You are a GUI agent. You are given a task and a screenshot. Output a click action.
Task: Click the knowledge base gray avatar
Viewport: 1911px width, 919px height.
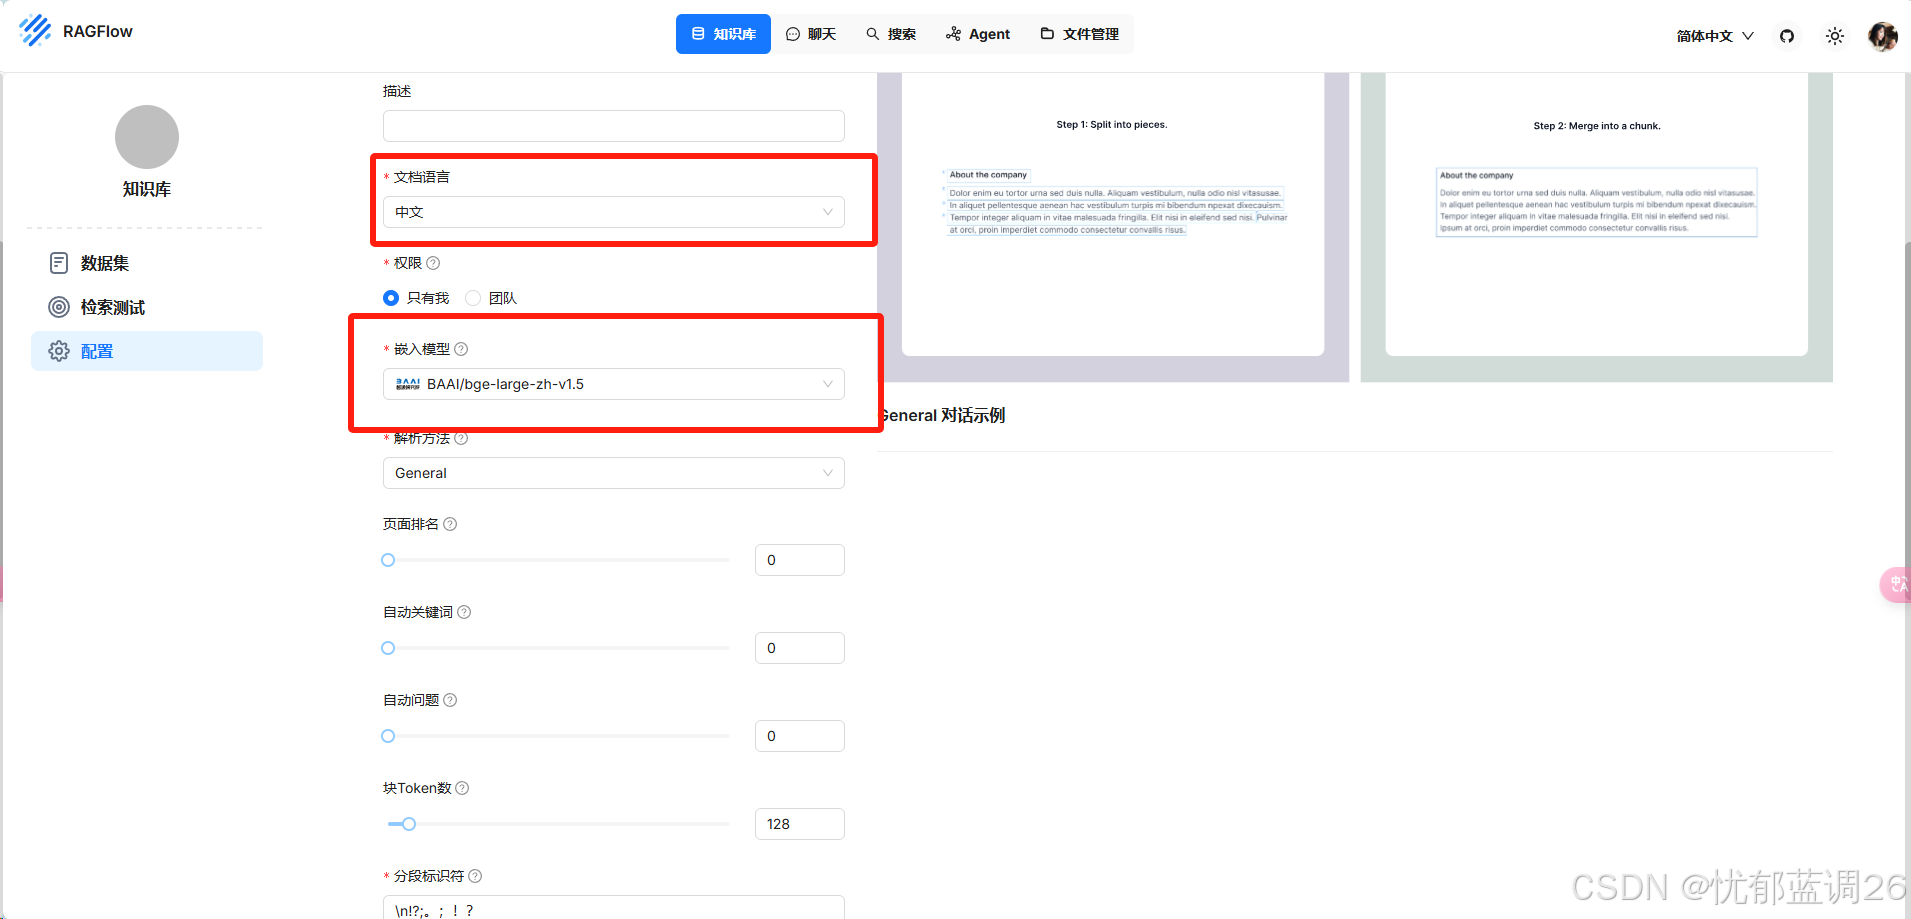147,137
